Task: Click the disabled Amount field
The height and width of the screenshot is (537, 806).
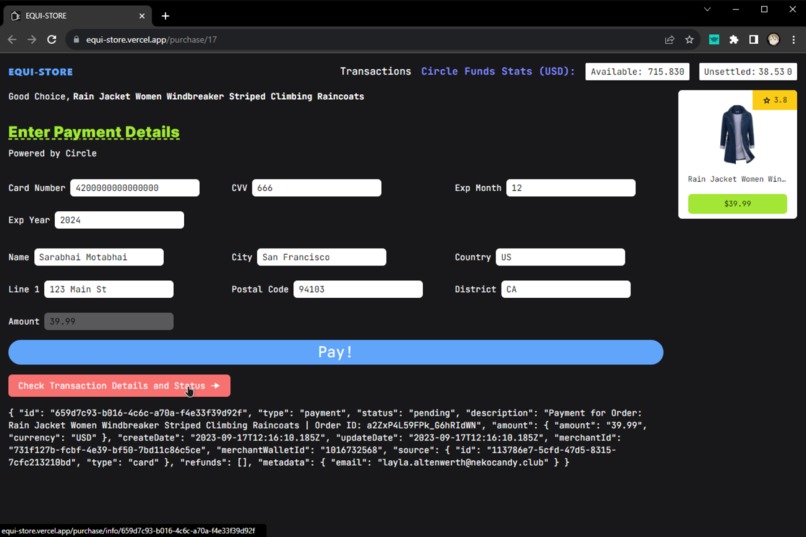Action: pos(109,322)
